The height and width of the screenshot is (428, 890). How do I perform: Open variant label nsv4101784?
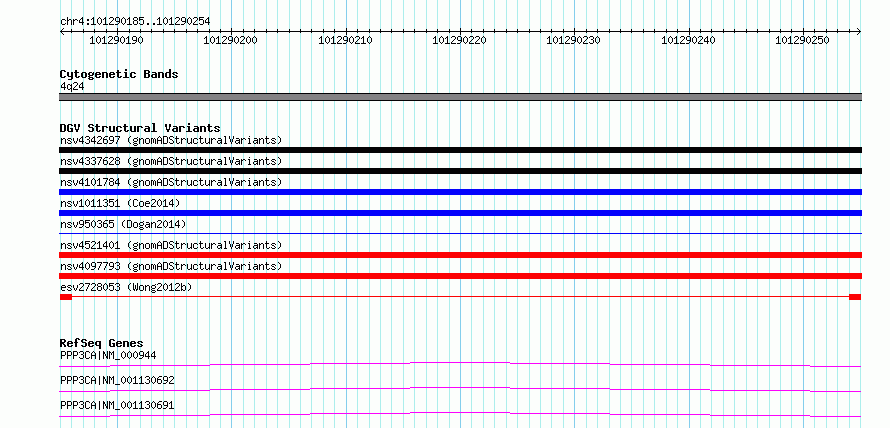click(x=171, y=182)
